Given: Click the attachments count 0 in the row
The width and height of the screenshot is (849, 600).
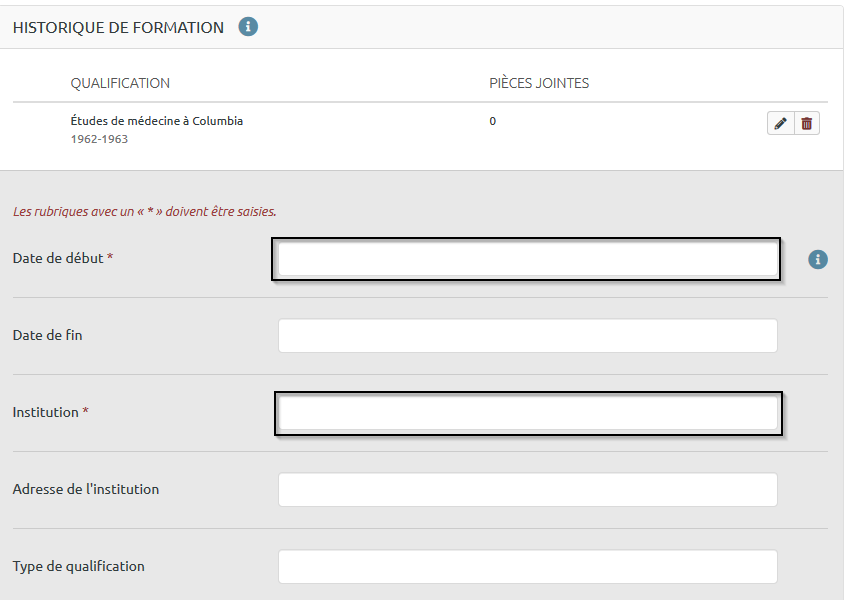Looking at the screenshot, I should 493,121.
